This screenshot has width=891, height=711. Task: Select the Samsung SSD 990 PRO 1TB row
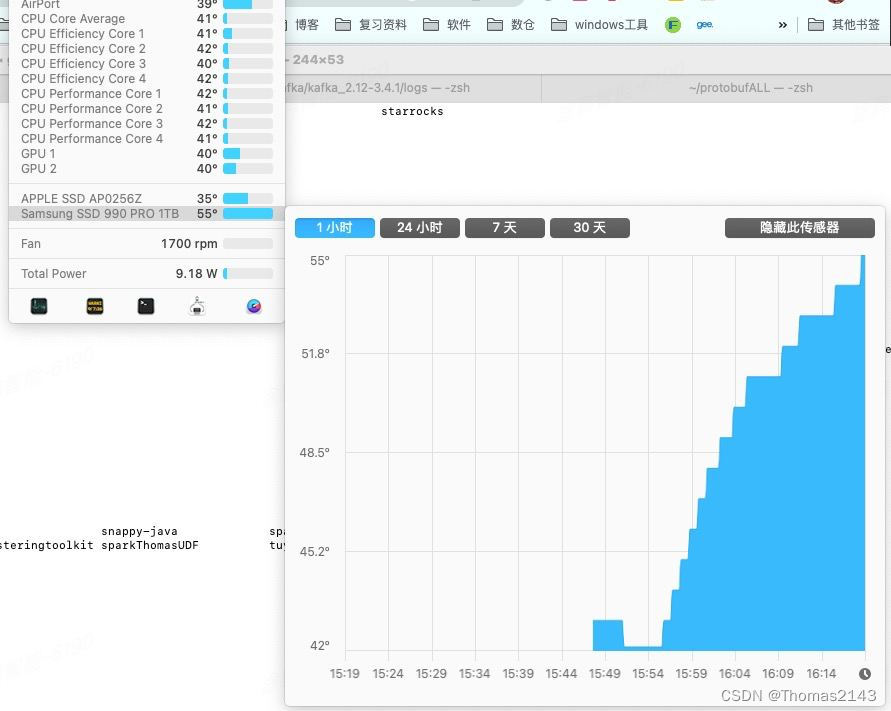147,214
